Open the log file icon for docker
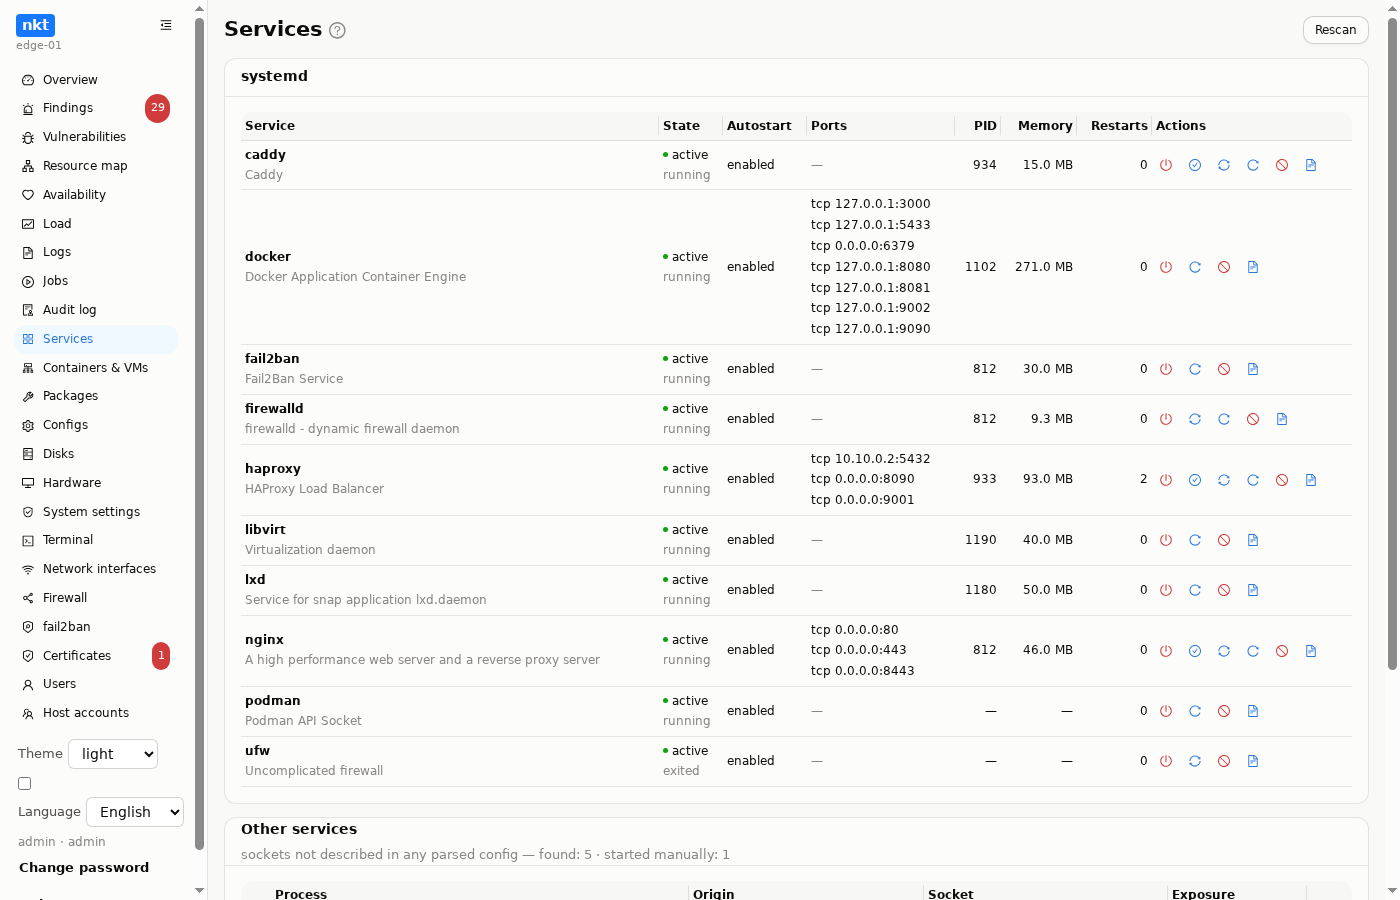The width and height of the screenshot is (1400, 900). tap(1253, 267)
